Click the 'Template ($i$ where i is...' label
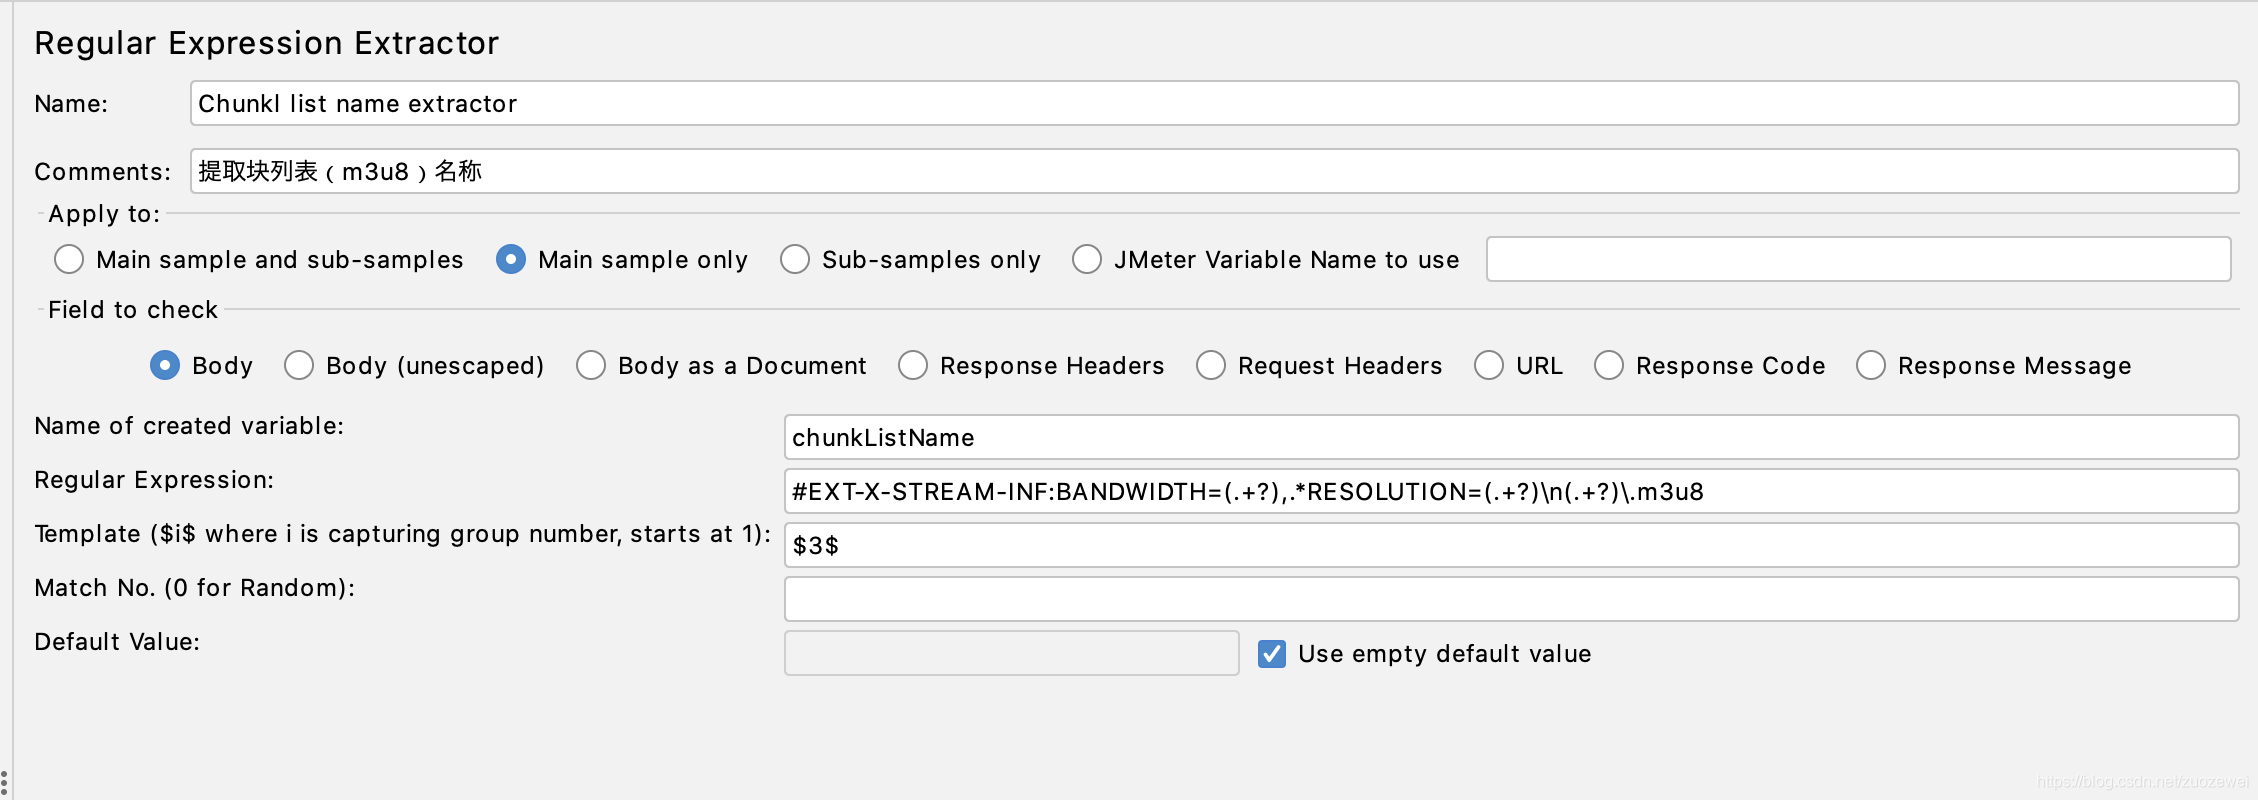 pyautogui.click(x=403, y=534)
